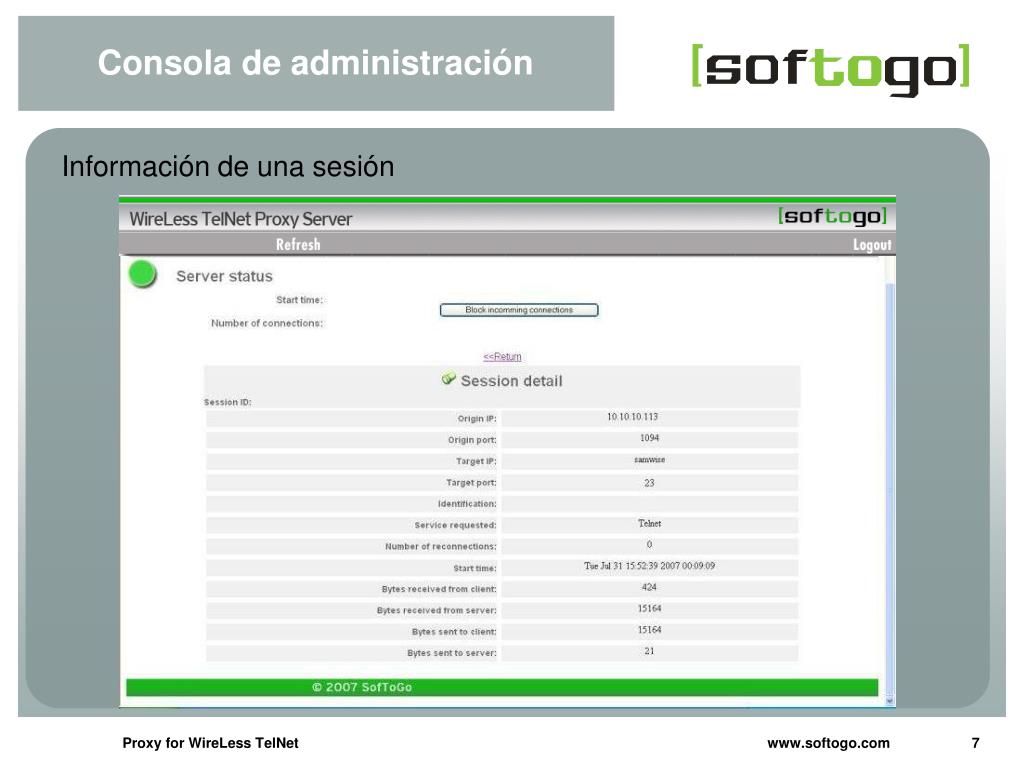This screenshot has height=768, width=1024.
Task: Click the Block incoming connections button
Action: 519,310
